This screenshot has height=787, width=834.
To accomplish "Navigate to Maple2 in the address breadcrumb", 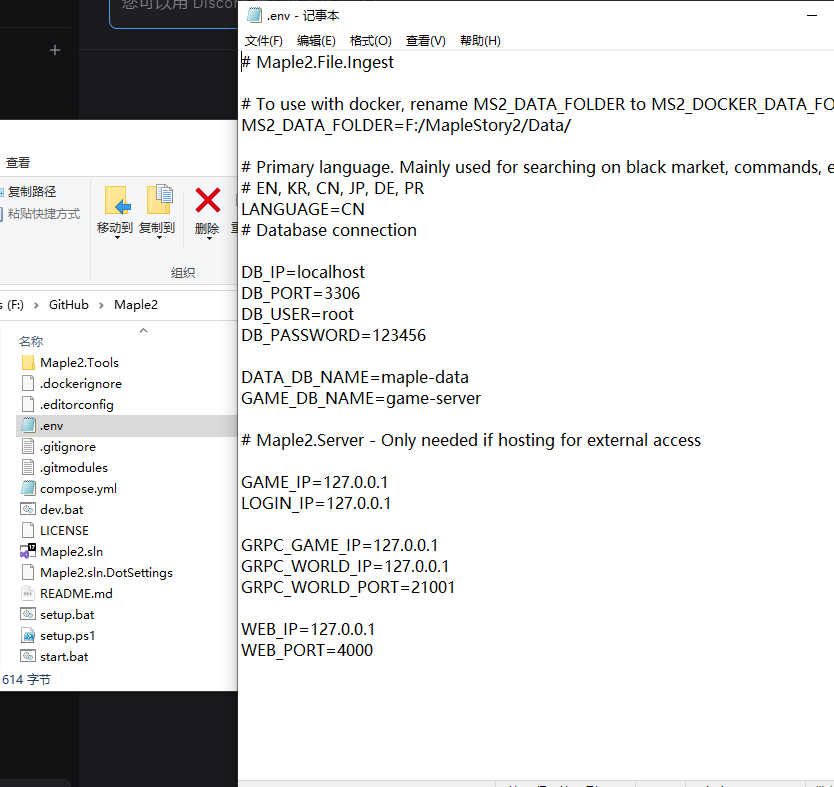I will pos(136,305).
